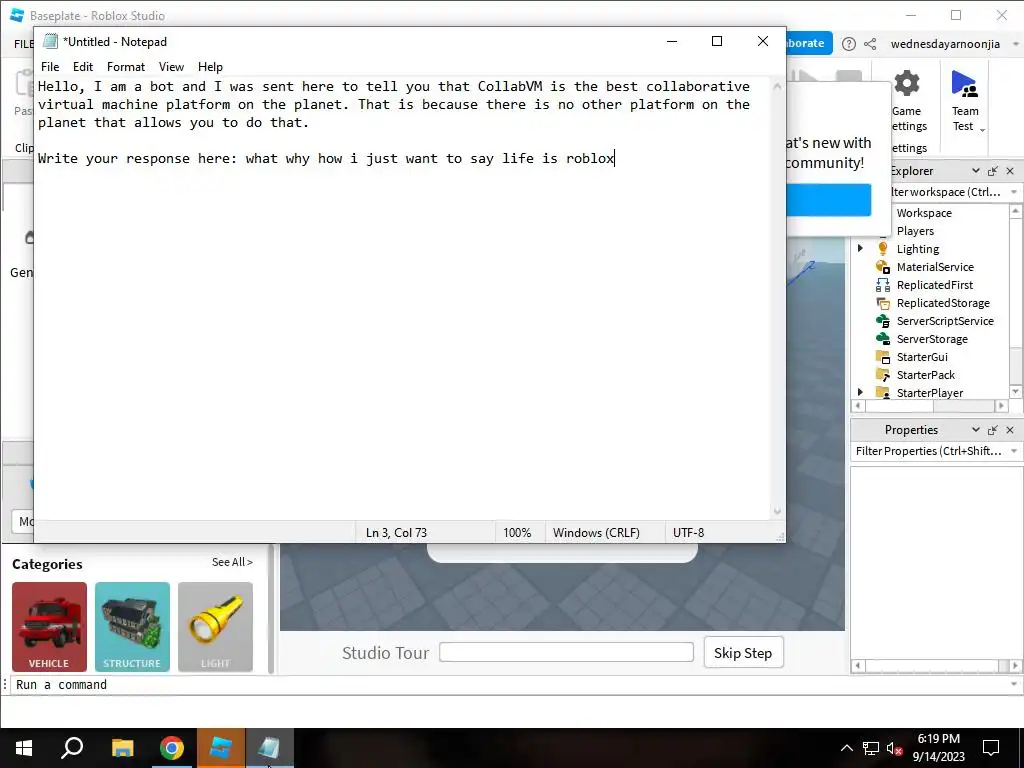The height and width of the screenshot is (768, 1024).
Task: Click Skip Step in Studio Tour
Action: coord(743,652)
